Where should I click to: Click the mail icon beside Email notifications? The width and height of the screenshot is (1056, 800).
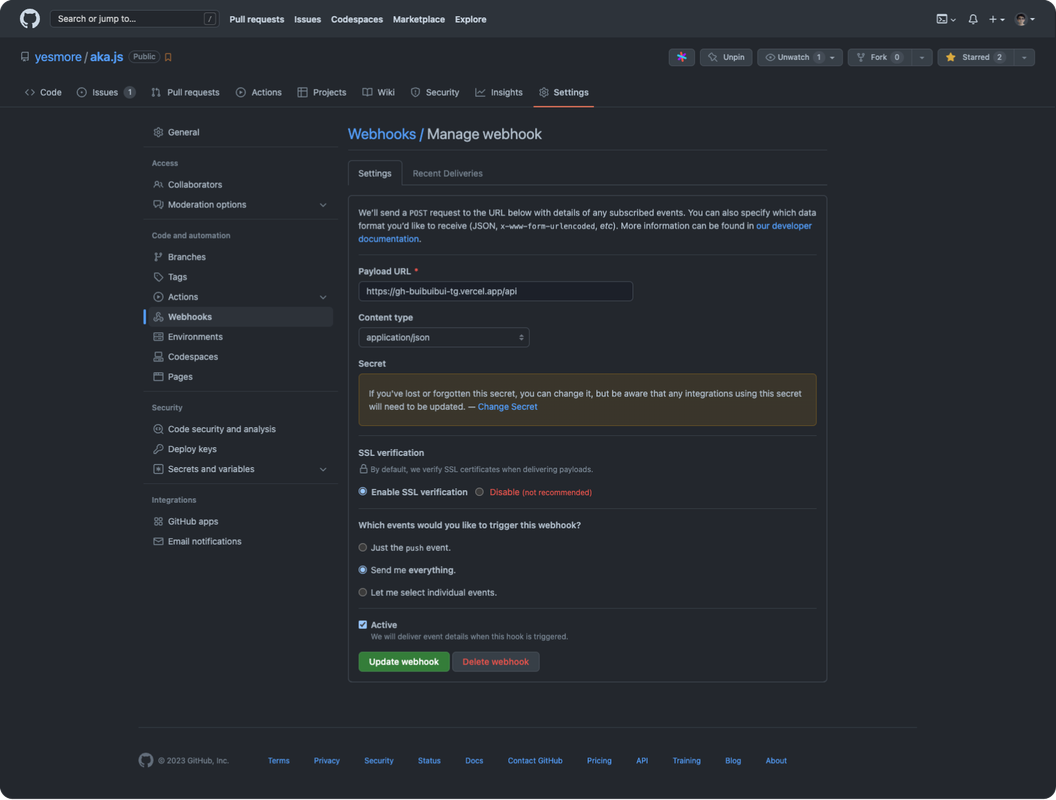pyautogui.click(x=158, y=541)
